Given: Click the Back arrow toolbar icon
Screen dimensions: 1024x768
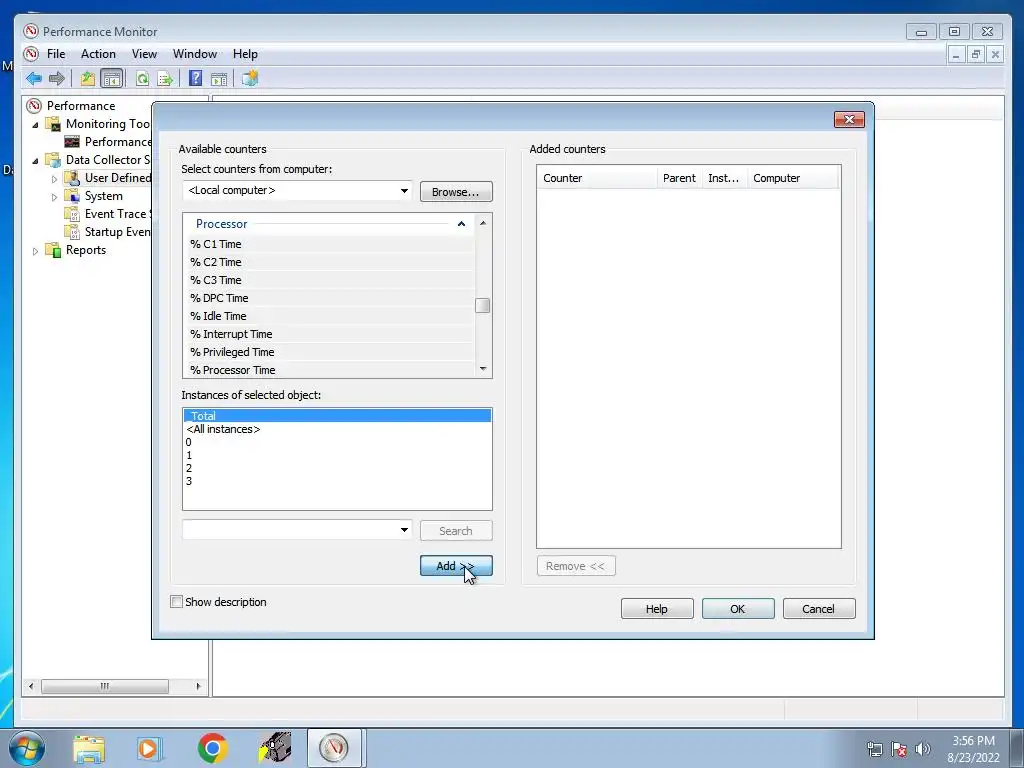Looking at the screenshot, I should pyautogui.click(x=34, y=79).
